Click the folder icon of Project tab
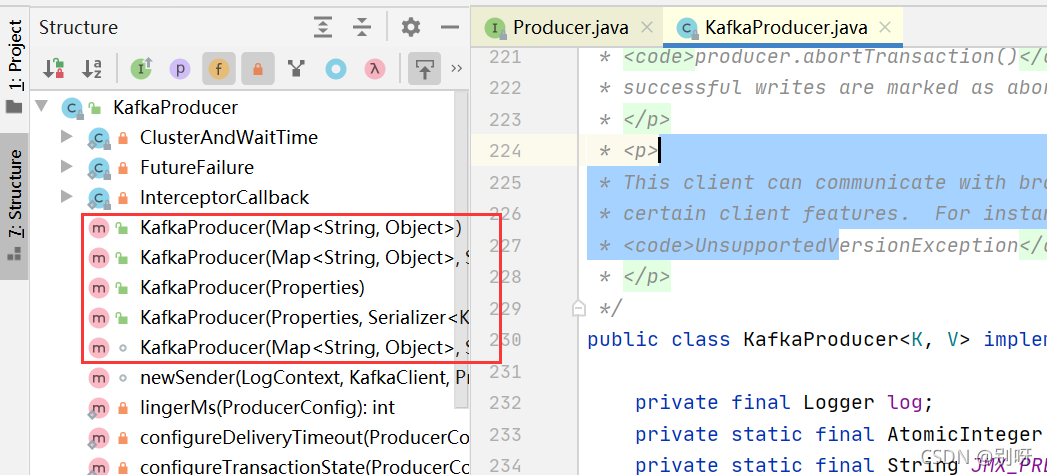The height and width of the screenshot is (475, 1047). point(14,107)
